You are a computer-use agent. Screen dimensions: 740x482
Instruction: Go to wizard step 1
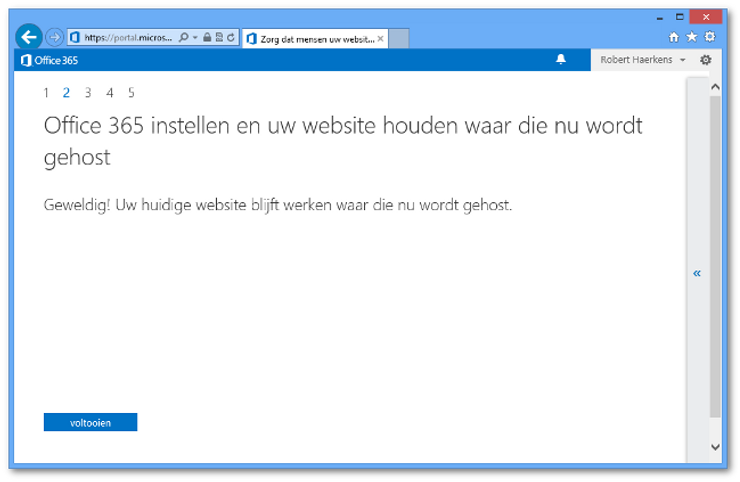(x=46, y=93)
